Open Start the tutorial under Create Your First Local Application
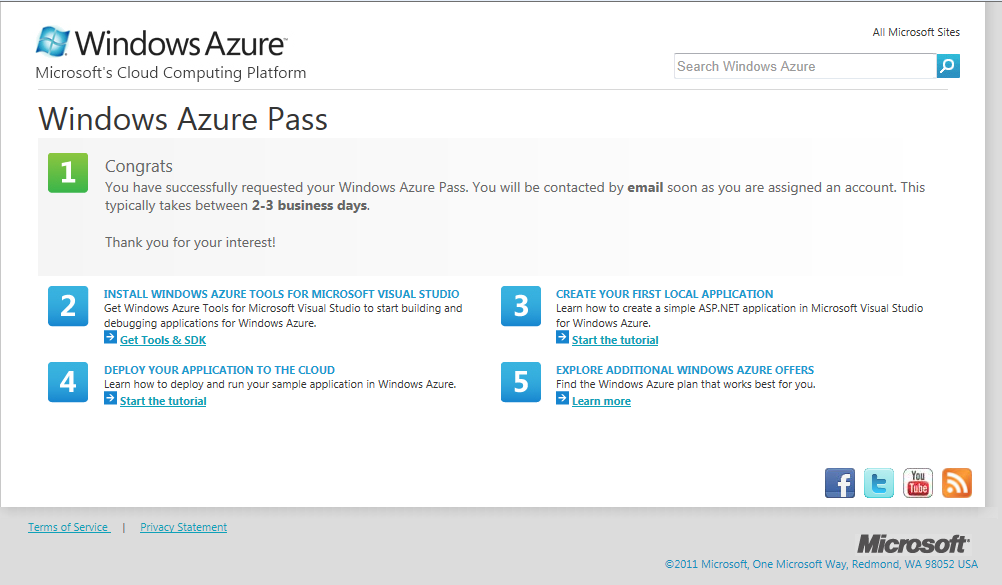The height and width of the screenshot is (585, 1002). 615,340
